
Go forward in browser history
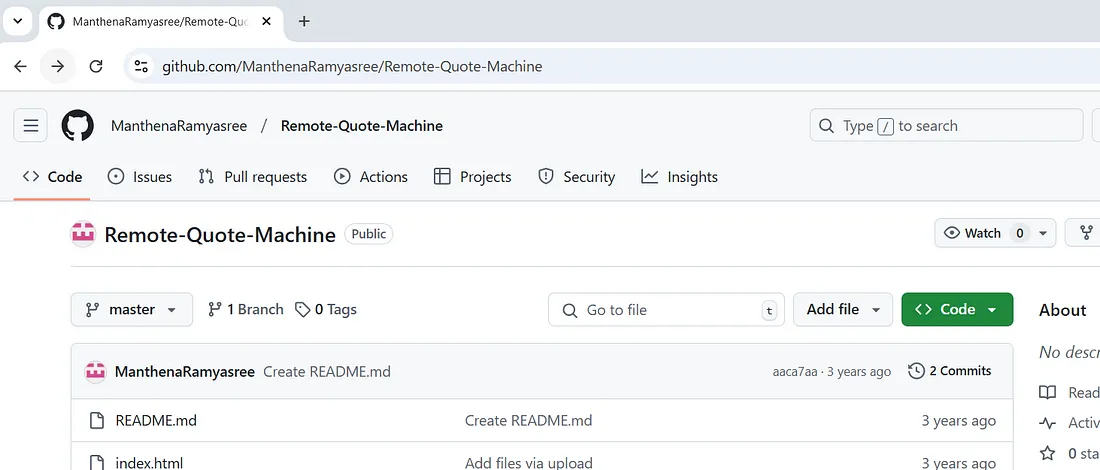[x=58, y=67]
